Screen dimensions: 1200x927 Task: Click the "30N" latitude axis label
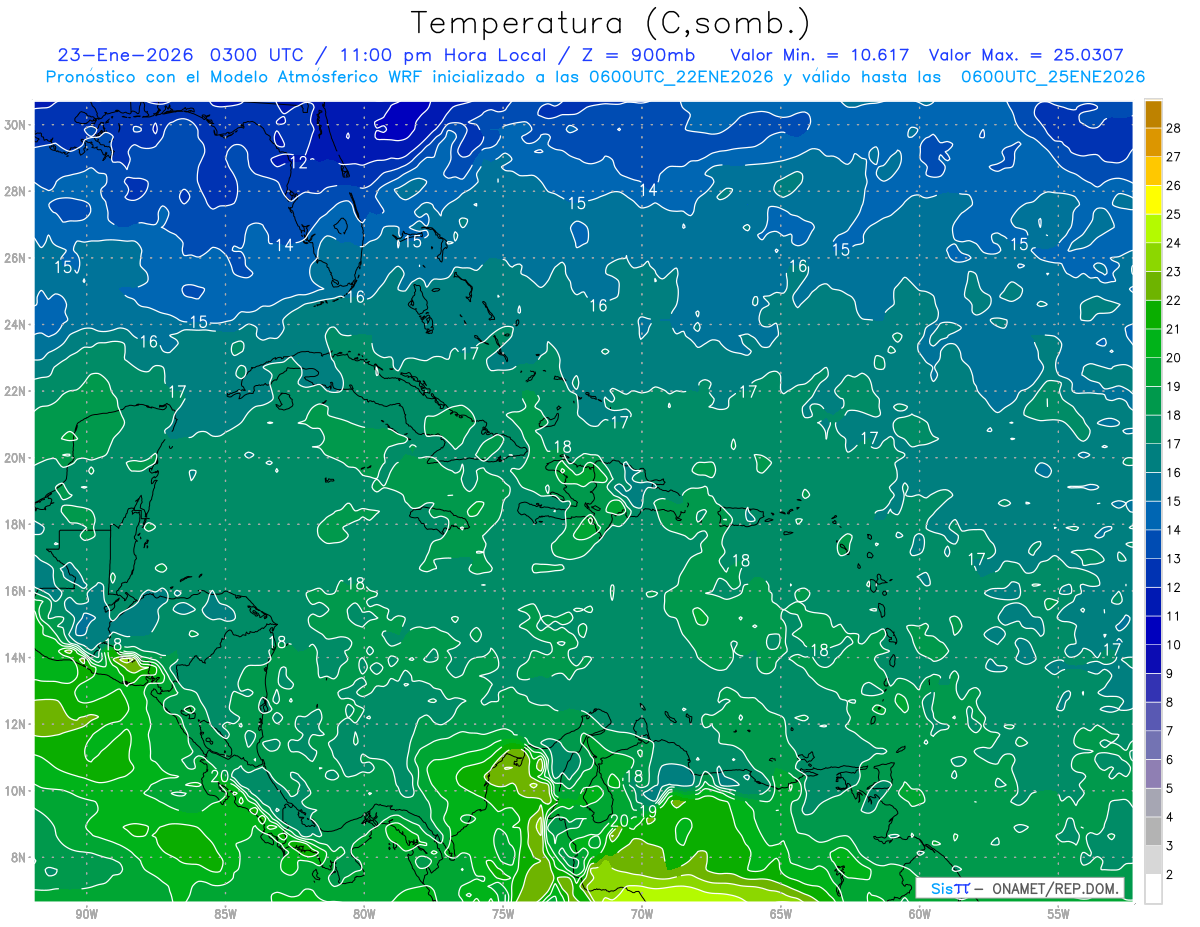tap(17, 125)
